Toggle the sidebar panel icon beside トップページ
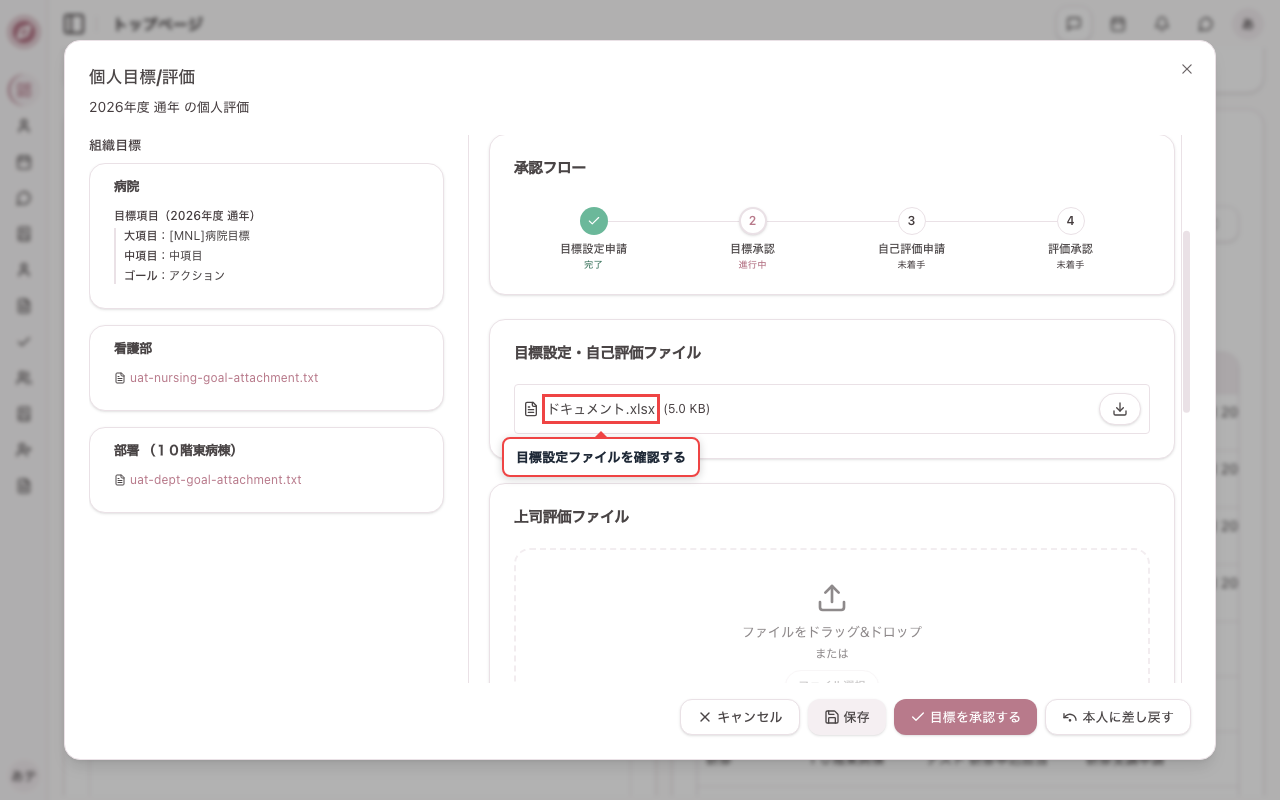 (x=73, y=24)
